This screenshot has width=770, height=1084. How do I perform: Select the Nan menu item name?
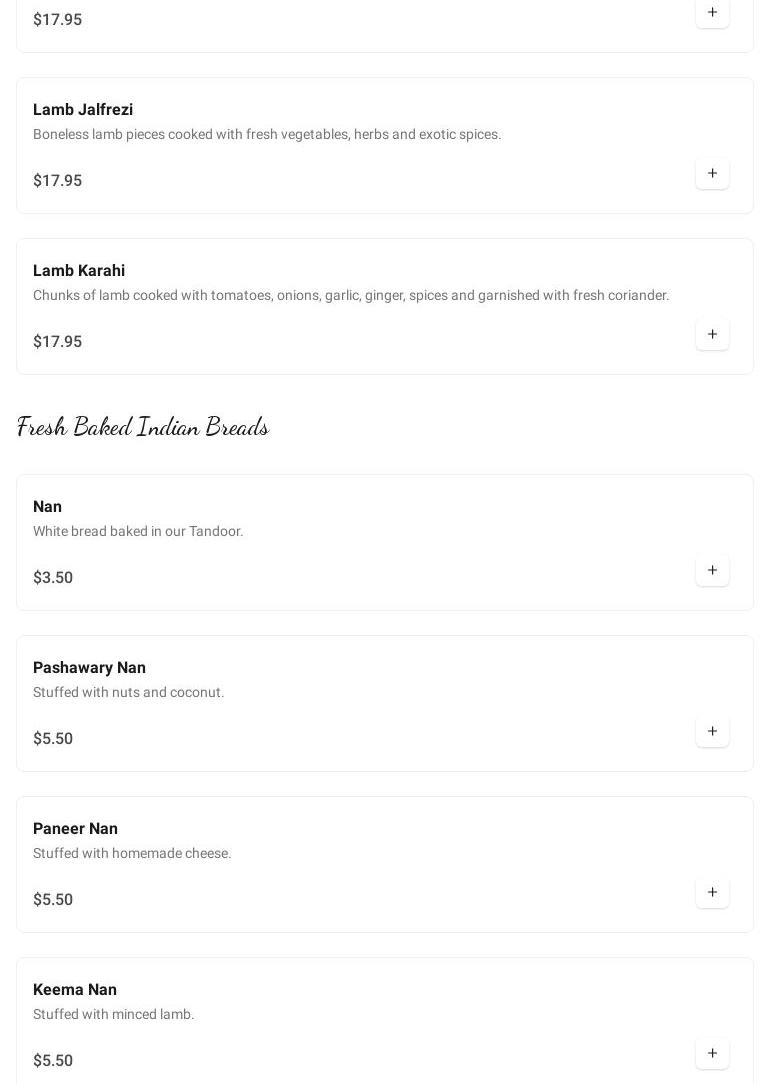coord(47,507)
